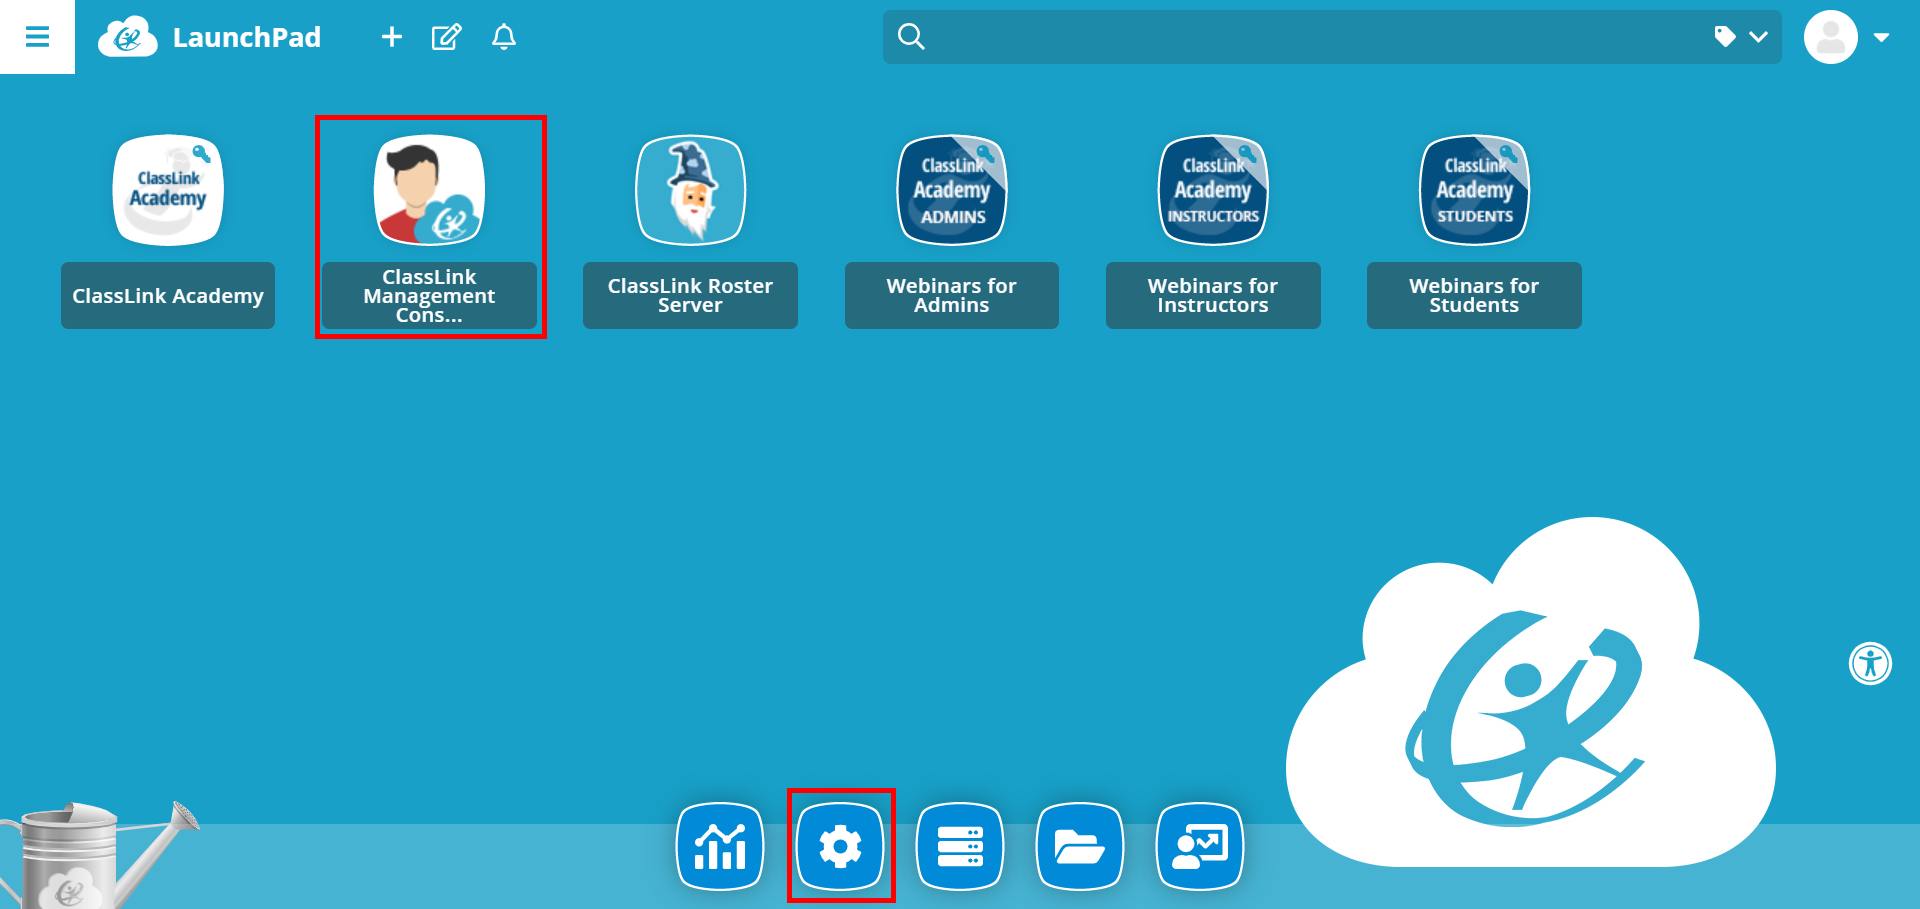Expand the tag filter dropdown
The height and width of the screenshot is (909, 1920).
pos(1744,37)
